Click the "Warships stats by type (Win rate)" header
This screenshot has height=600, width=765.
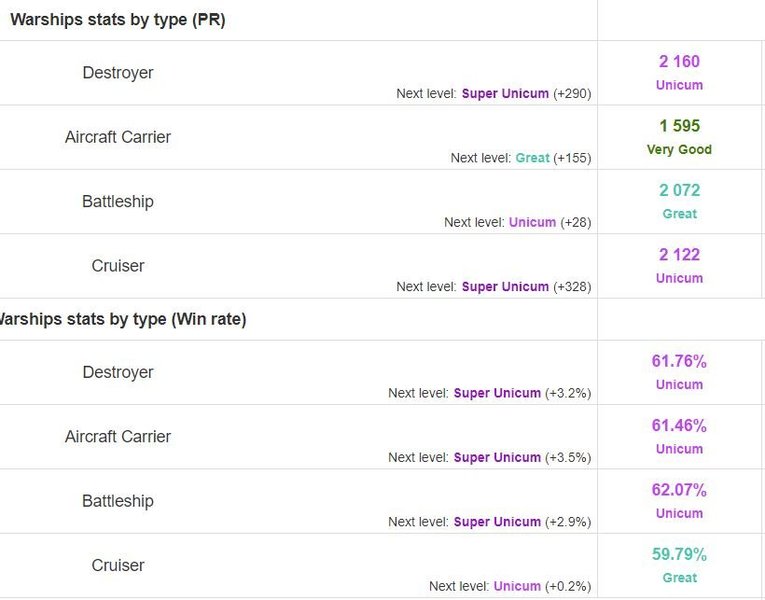coord(125,320)
